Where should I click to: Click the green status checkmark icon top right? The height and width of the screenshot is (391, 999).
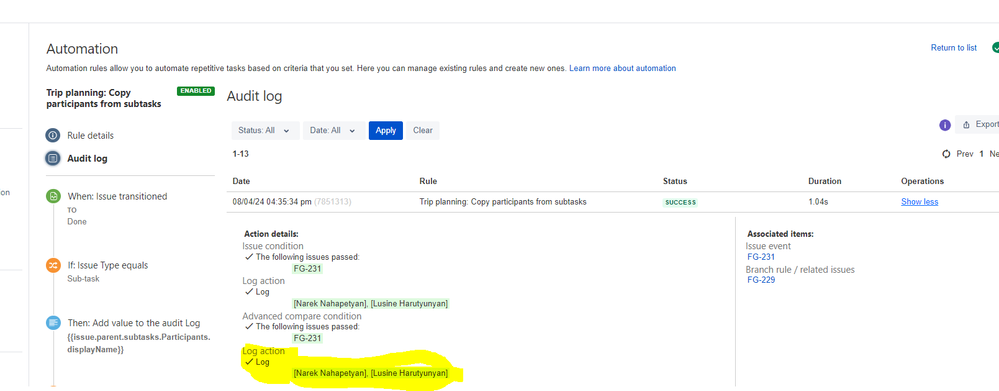[995, 48]
